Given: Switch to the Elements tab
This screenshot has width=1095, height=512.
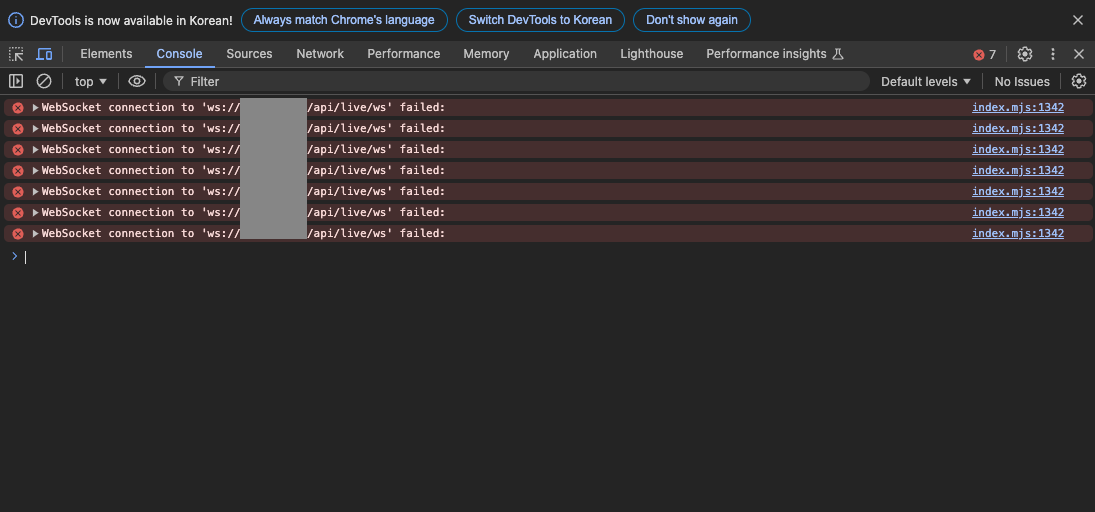Looking at the screenshot, I should click(x=106, y=54).
